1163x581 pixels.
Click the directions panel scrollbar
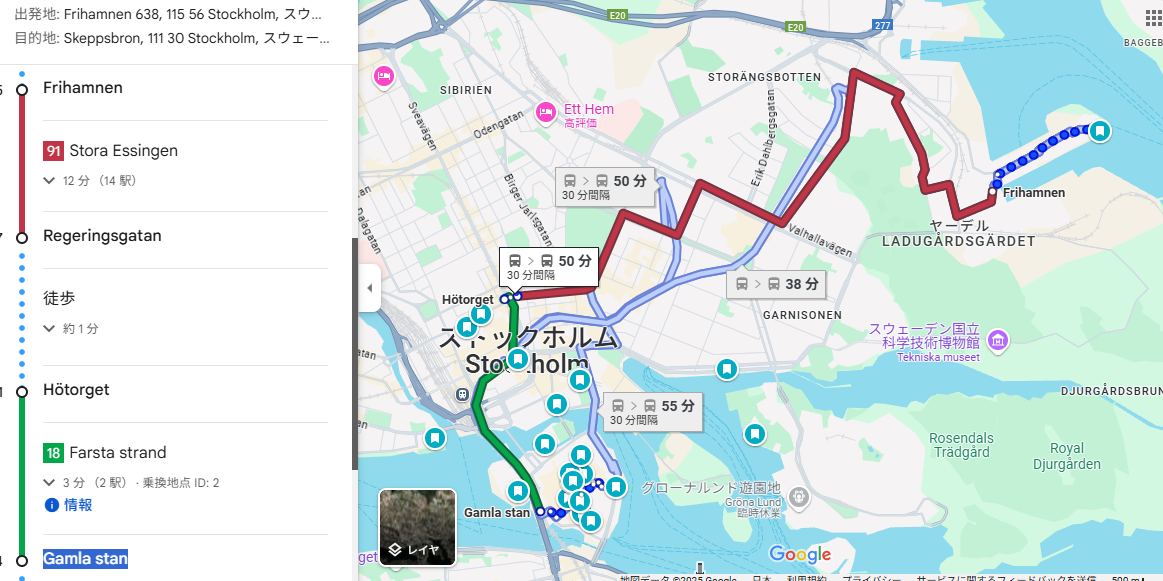355,354
